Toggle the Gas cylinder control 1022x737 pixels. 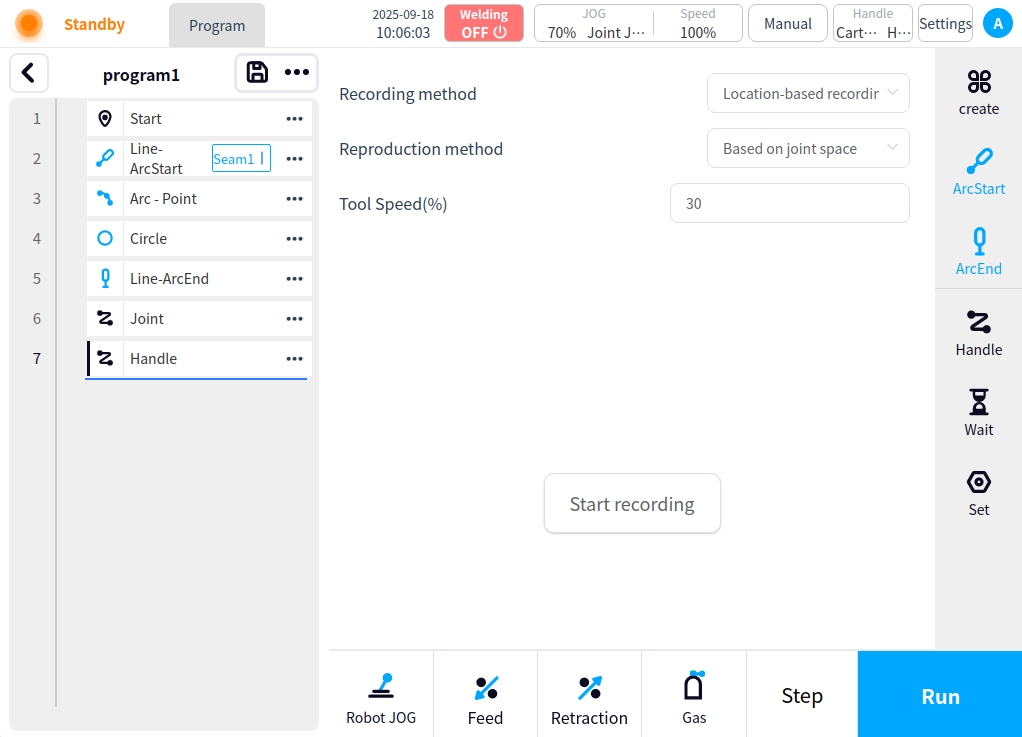click(x=694, y=696)
